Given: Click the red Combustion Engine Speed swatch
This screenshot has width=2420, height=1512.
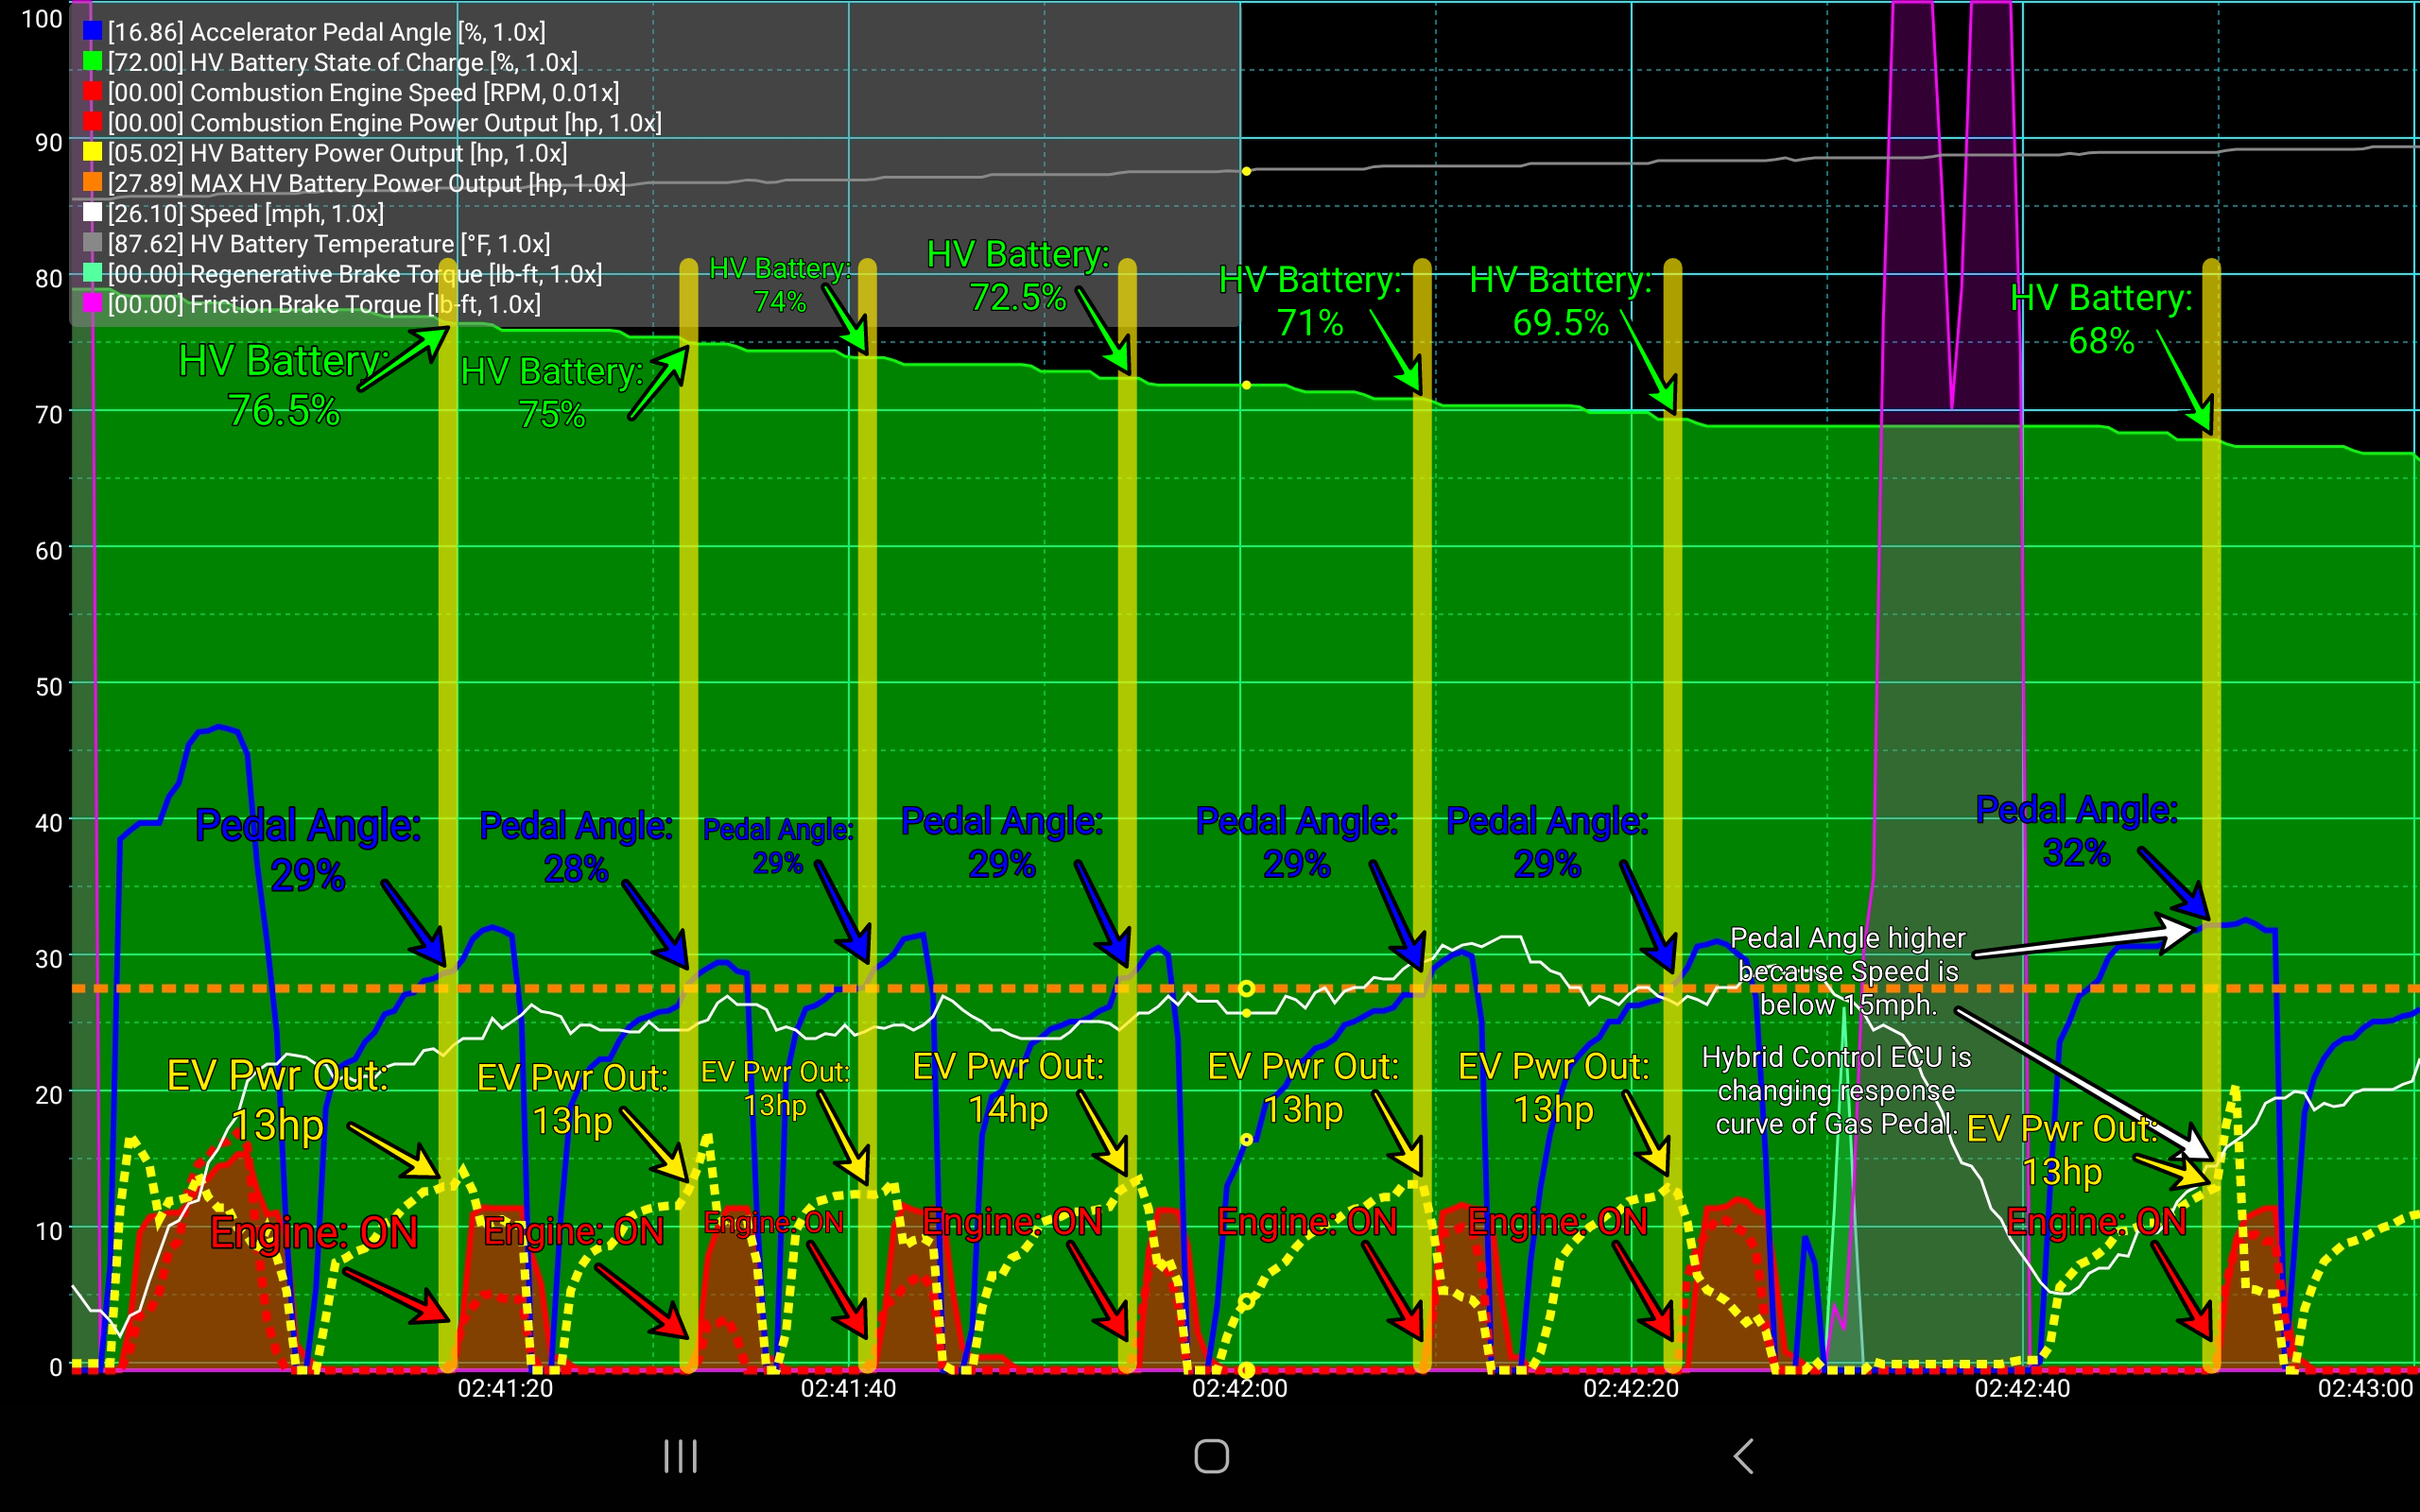Looking at the screenshot, I should 92,92.
